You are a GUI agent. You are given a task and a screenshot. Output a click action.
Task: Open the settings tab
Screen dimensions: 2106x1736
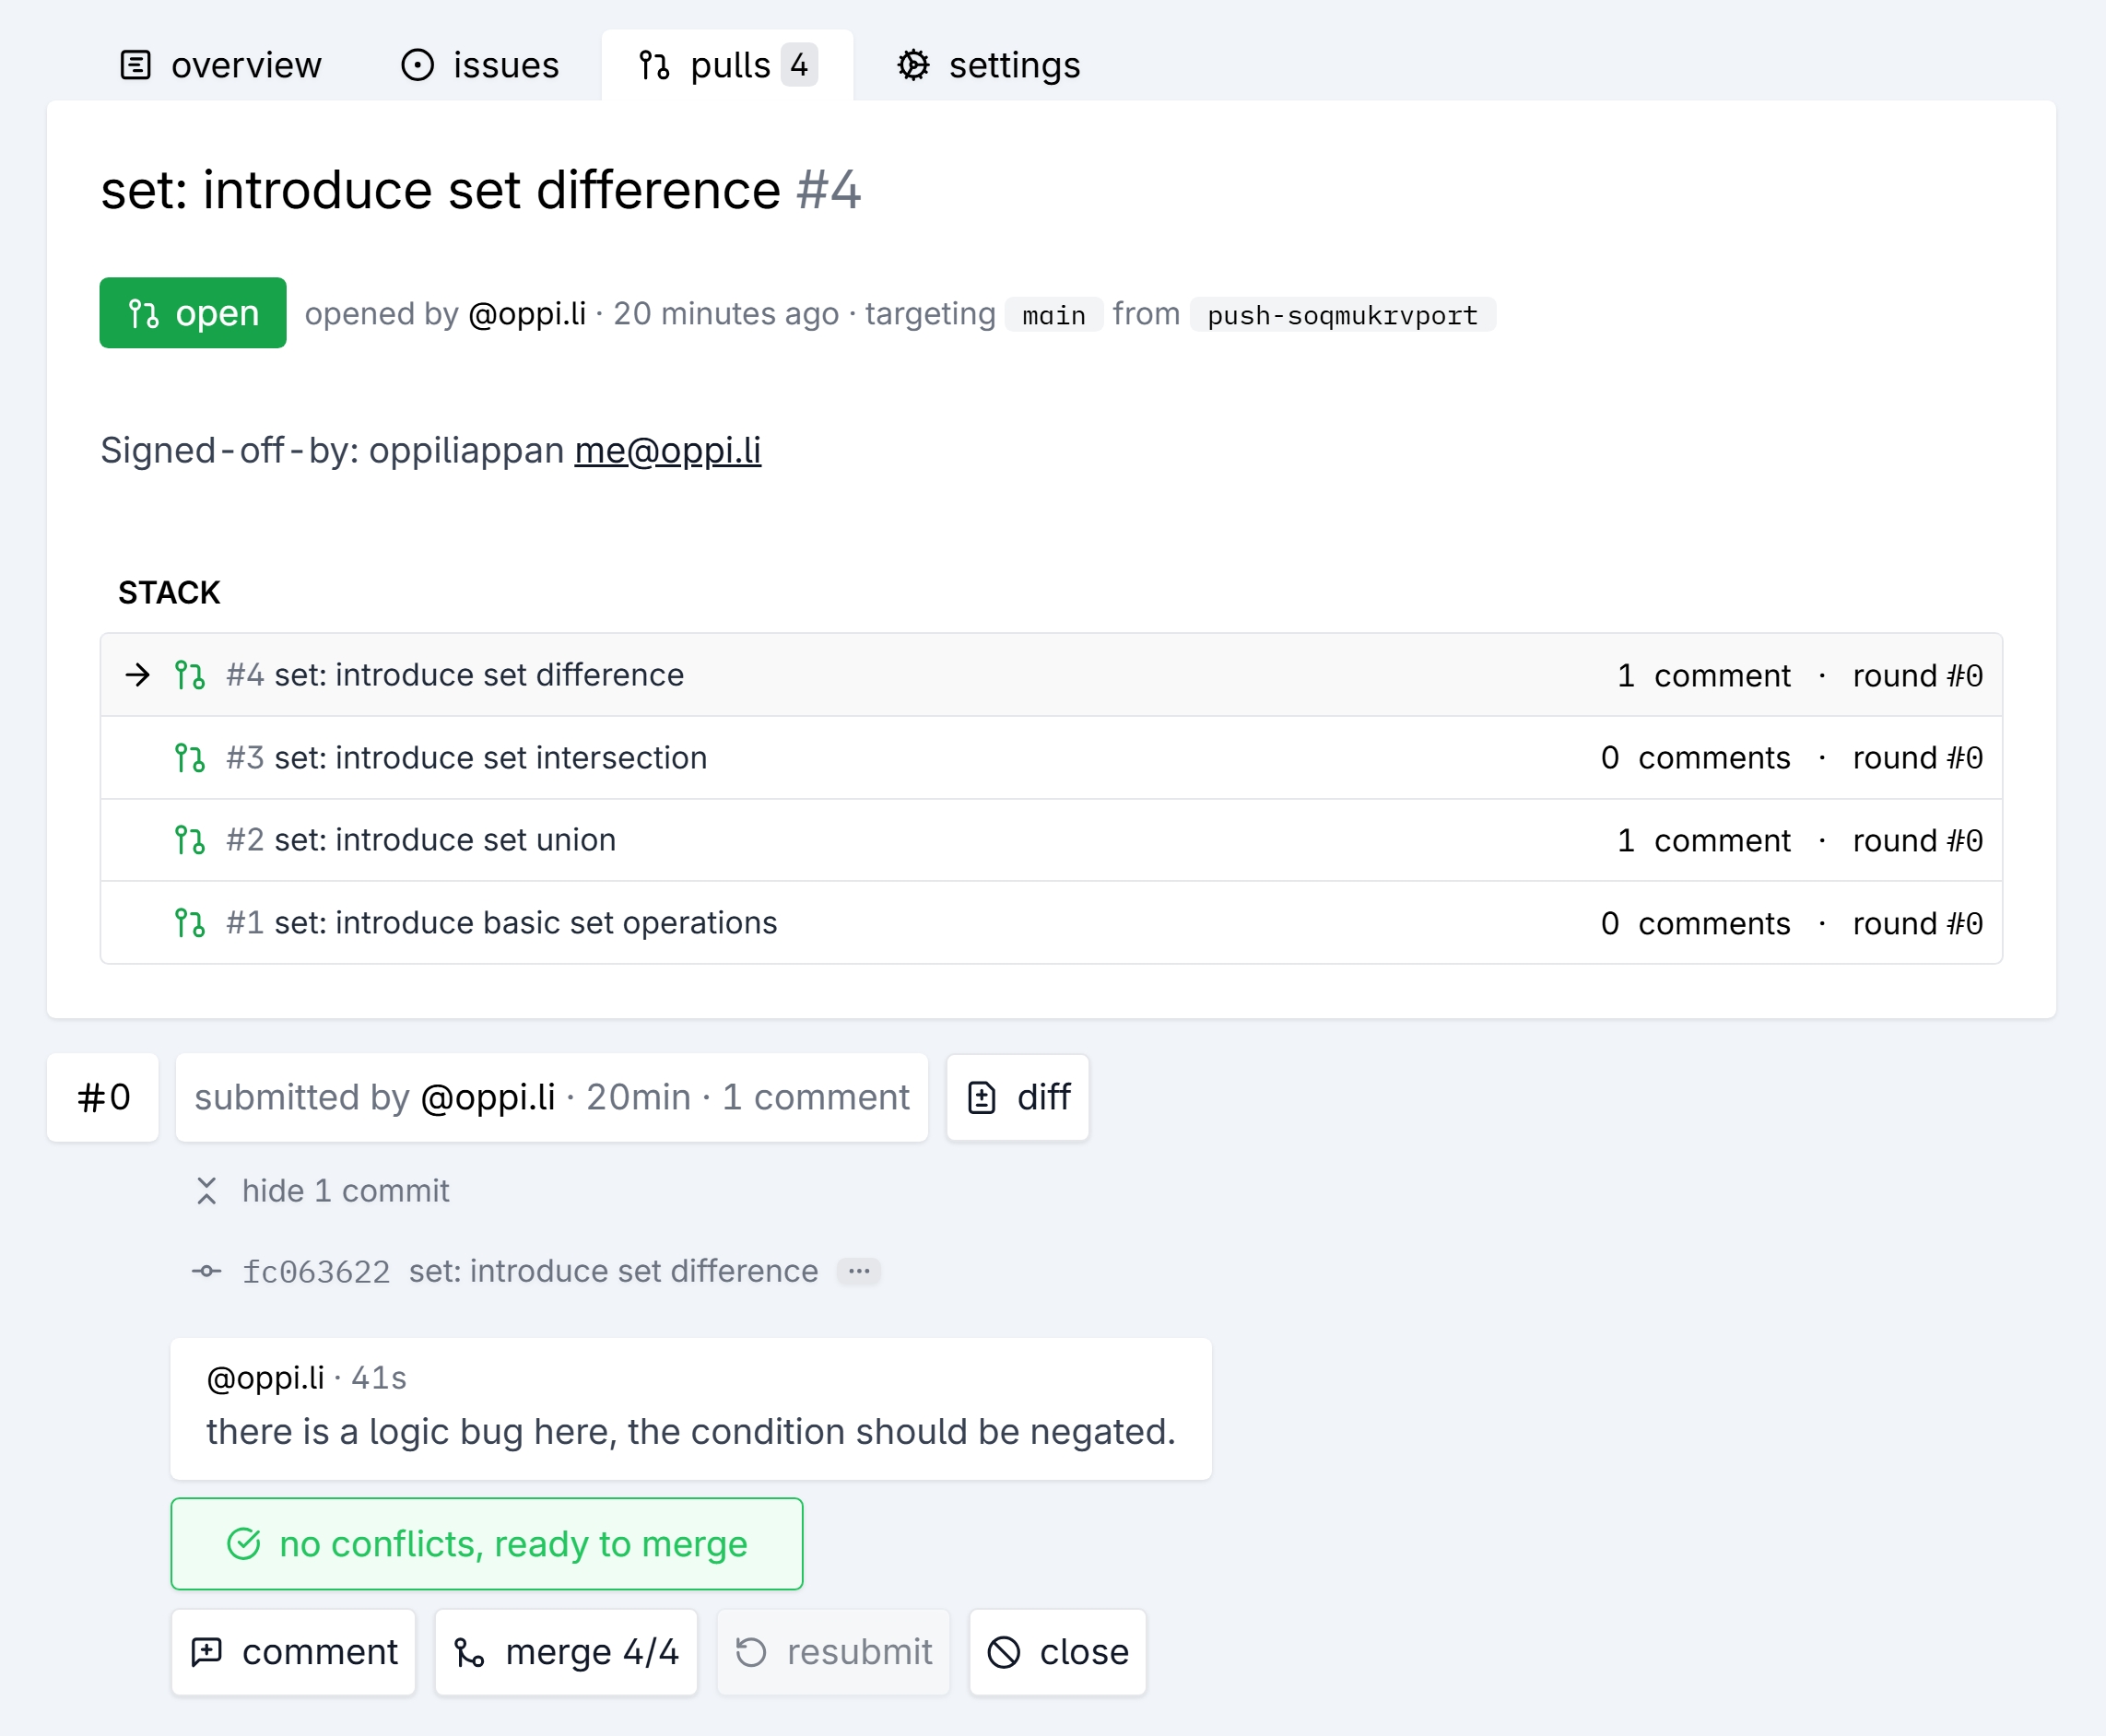click(x=988, y=66)
